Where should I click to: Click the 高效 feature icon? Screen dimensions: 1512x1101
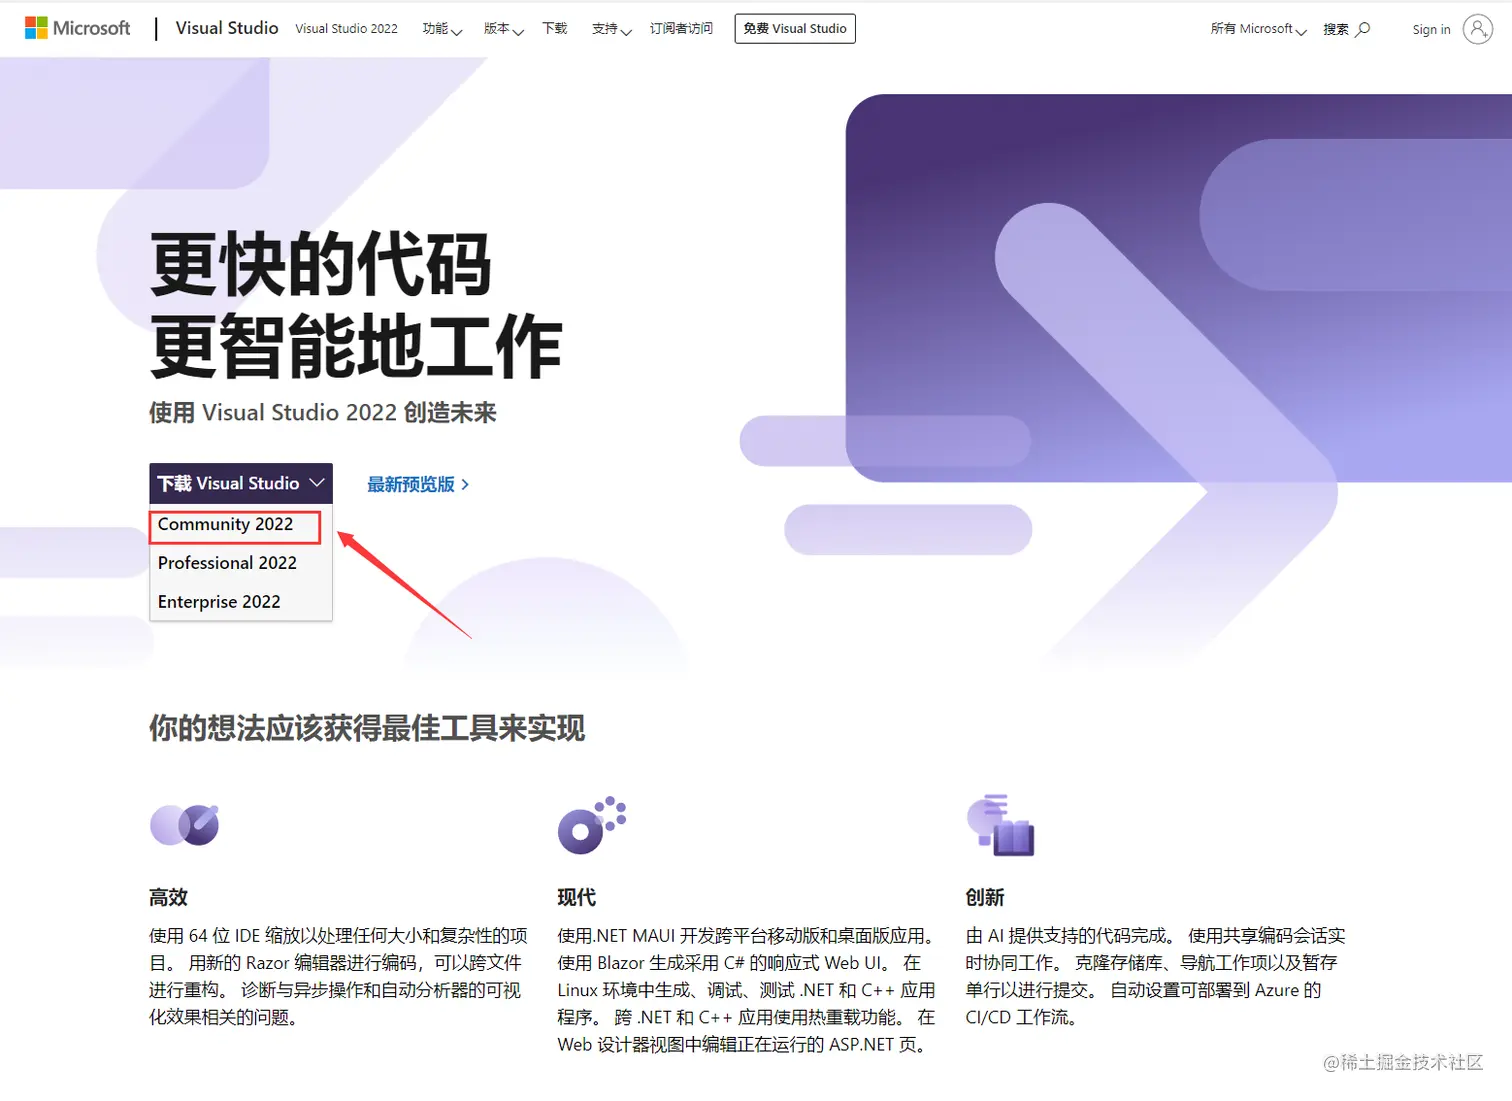(x=185, y=825)
